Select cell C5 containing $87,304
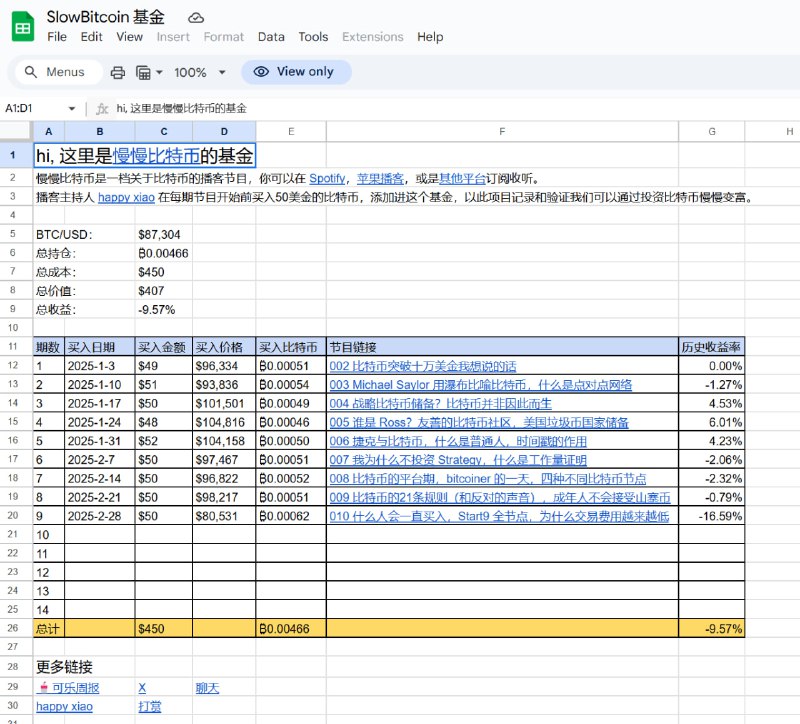The image size is (800, 724). tap(164, 233)
